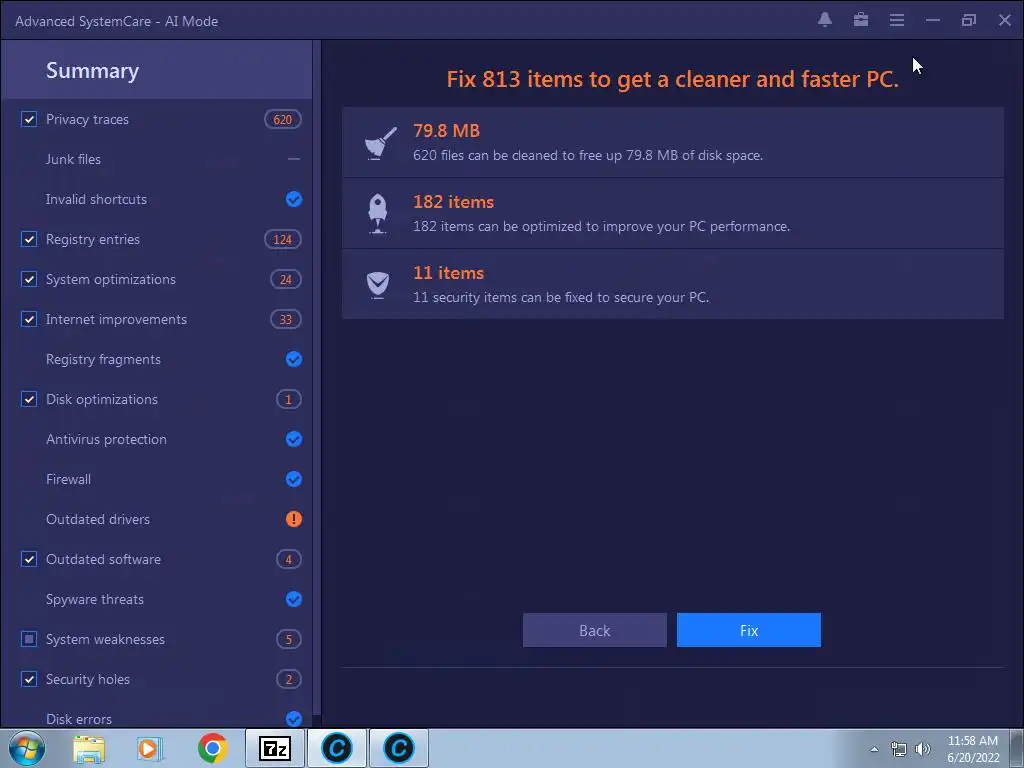This screenshot has width=1024, height=768.
Task: Click the Fix button
Action: (748, 630)
